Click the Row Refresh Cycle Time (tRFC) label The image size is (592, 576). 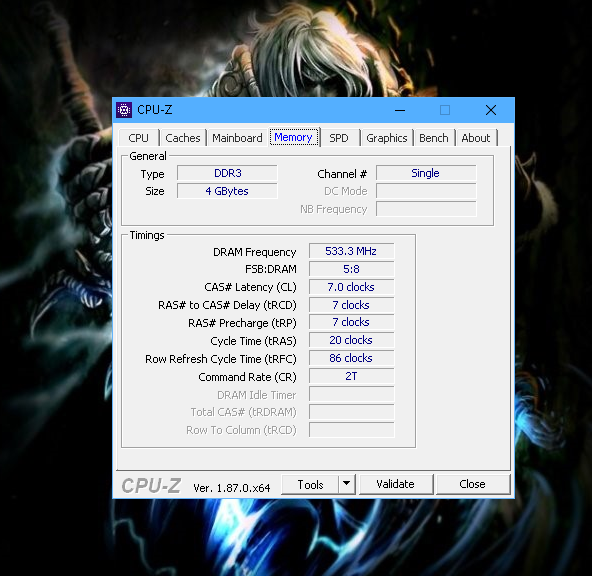(x=221, y=359)
